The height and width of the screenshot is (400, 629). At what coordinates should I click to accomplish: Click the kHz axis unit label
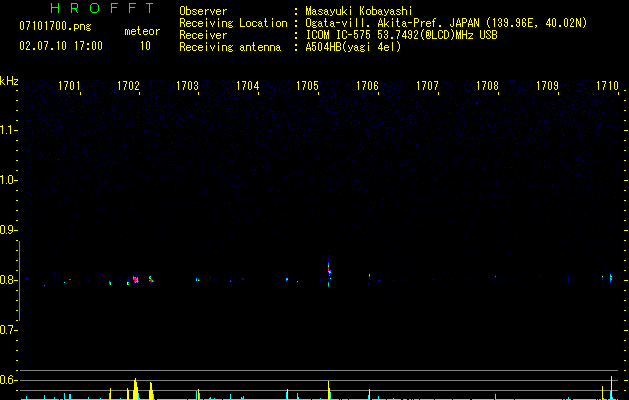coord(9,81)
